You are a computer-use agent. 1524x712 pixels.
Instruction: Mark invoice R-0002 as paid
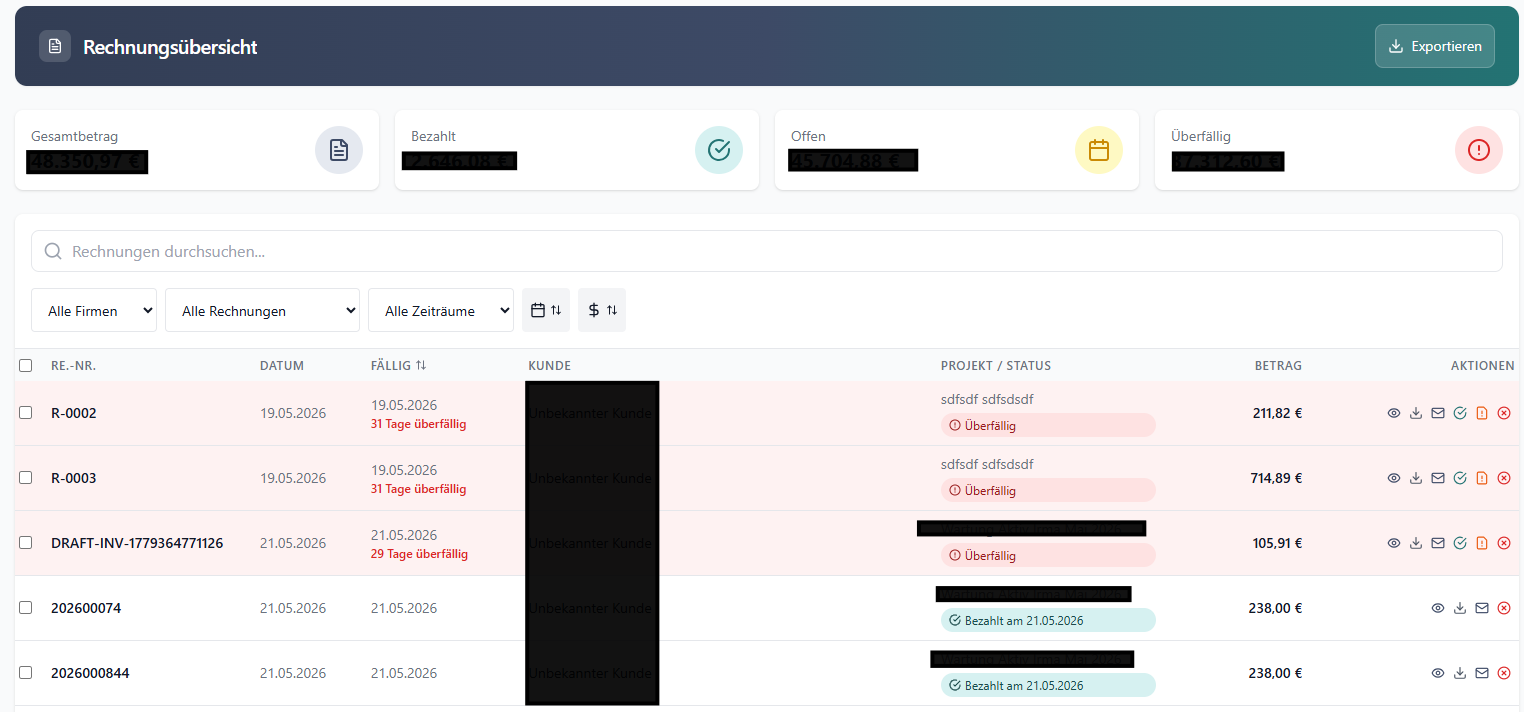pyautogui.click(x=1460, y=413)
